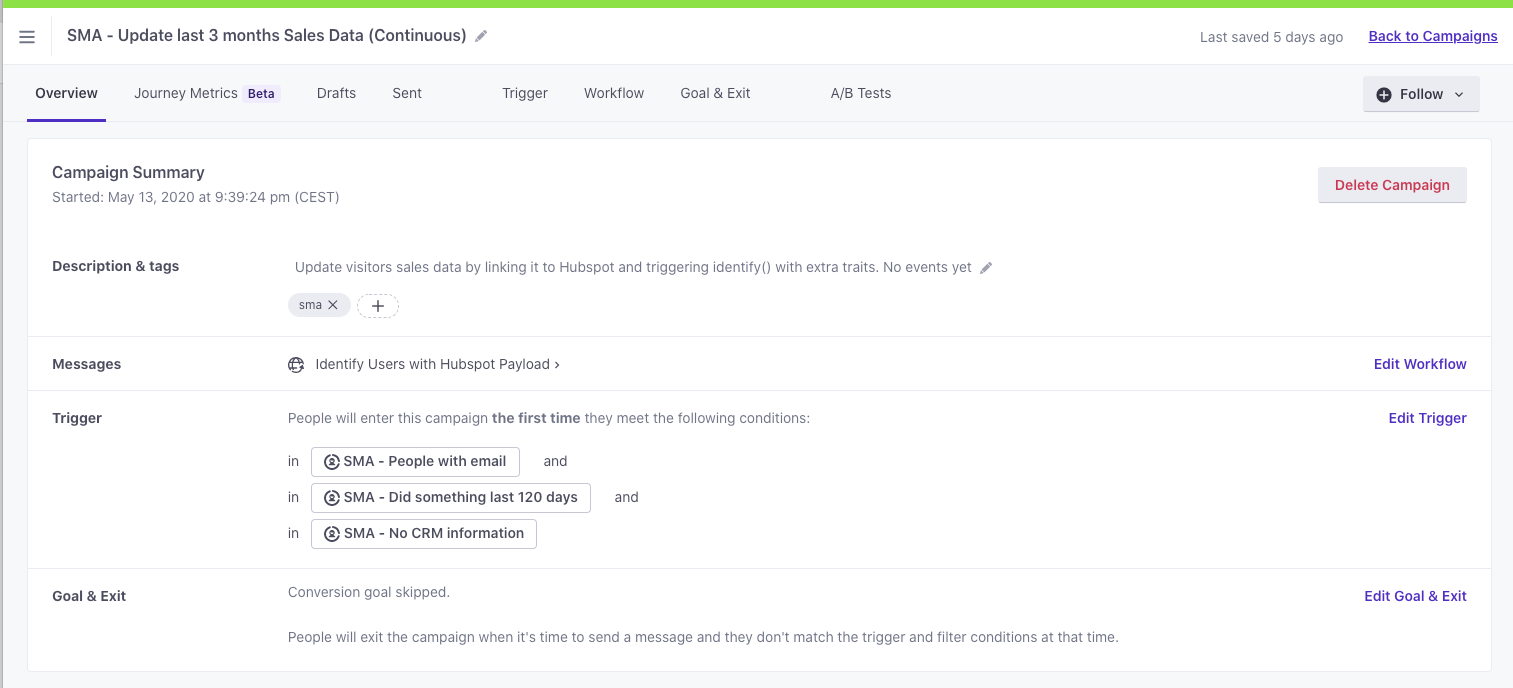The height and width of the screenshot is (688, 1513).
Task: Expand the Follow dropdown arrow
Action: 1459,94
